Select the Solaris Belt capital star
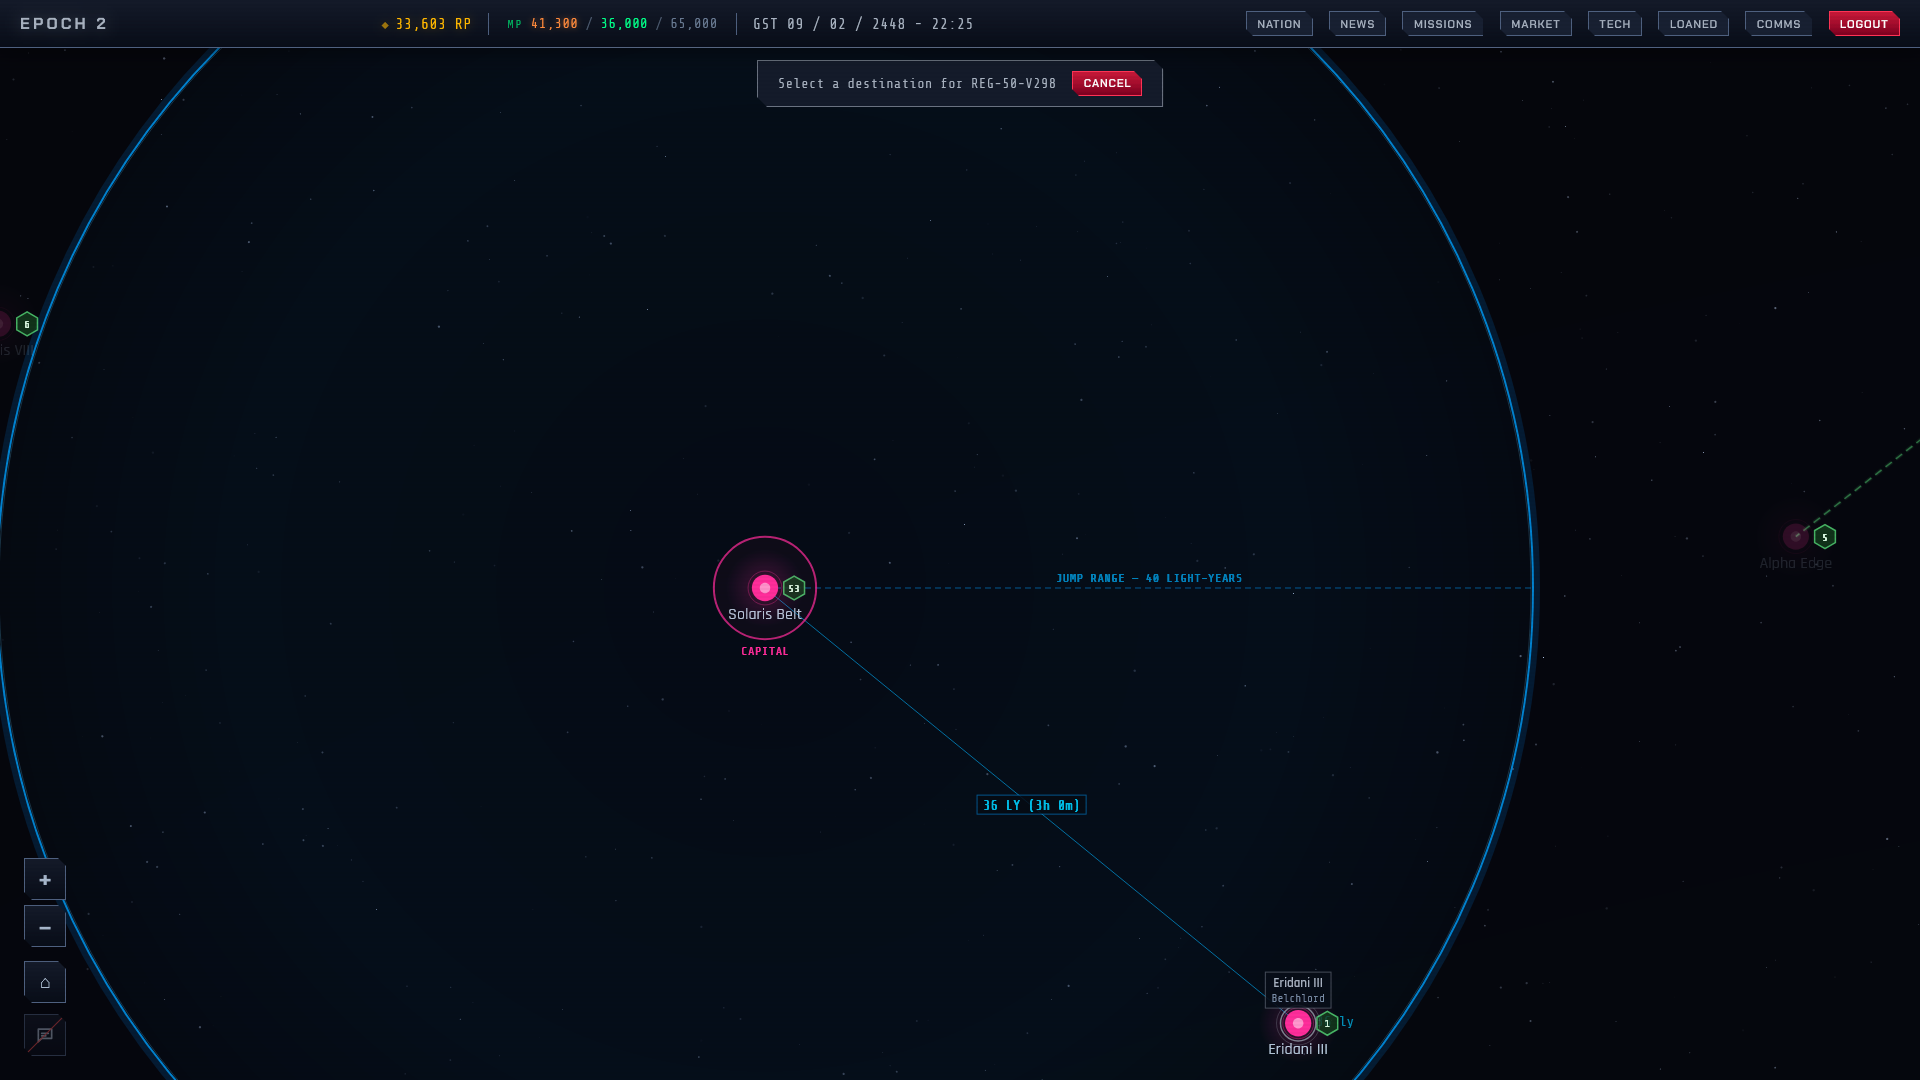The height and width of the screenshot is (1080, 1920). (765, 588)
